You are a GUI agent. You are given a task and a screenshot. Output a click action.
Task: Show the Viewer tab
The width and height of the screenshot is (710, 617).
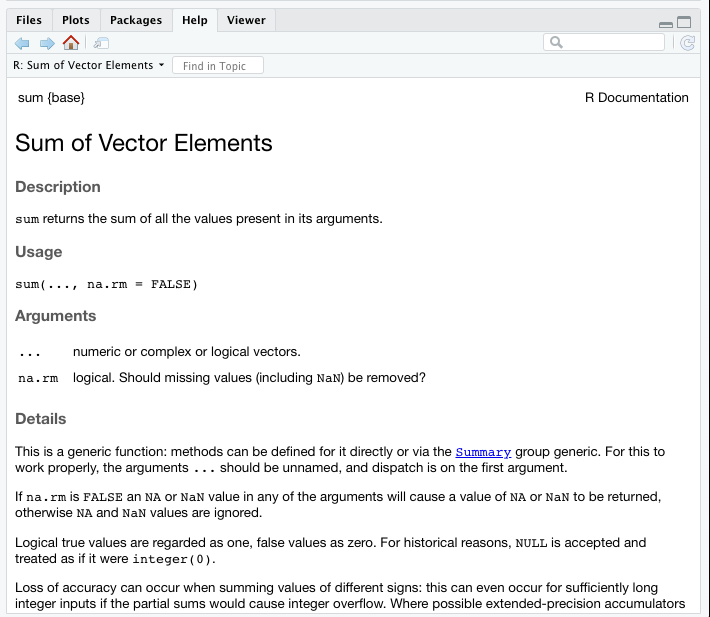coord(246,20)
